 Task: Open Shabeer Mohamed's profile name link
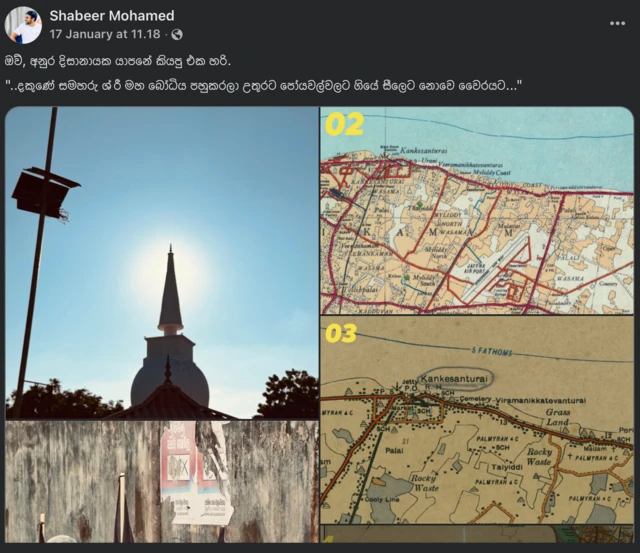click(x=111, y=15)
